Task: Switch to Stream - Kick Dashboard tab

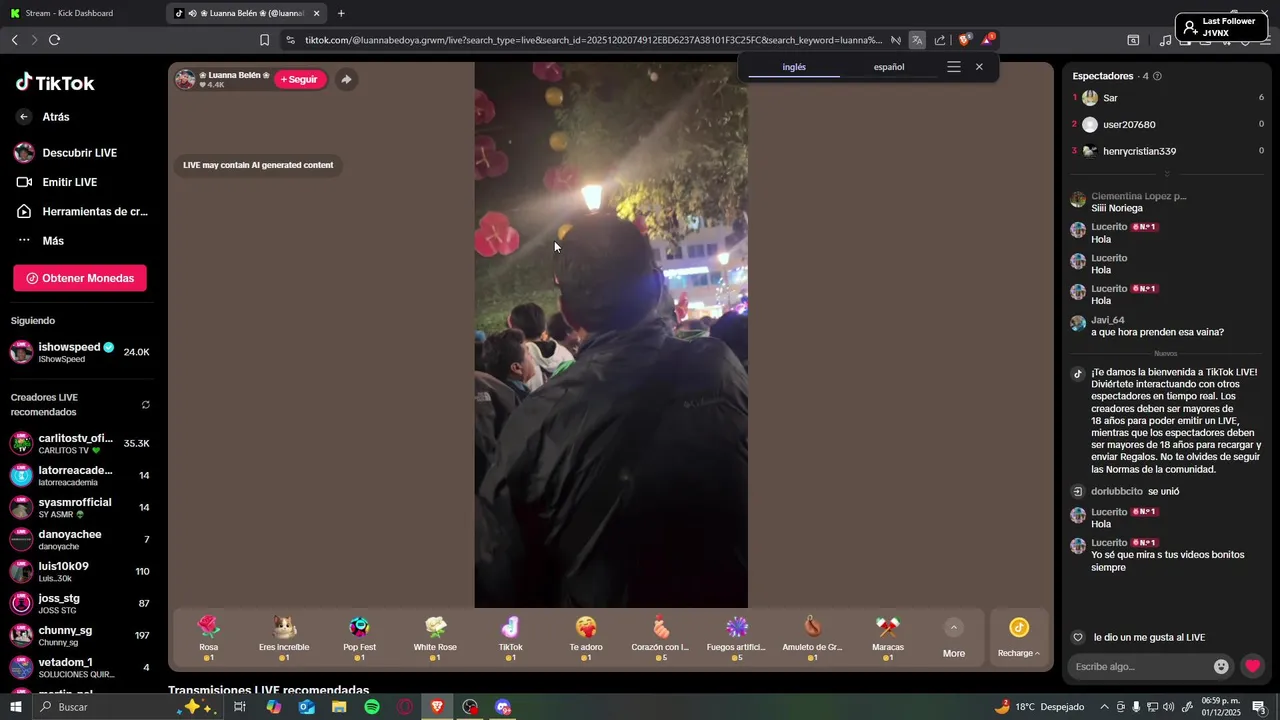Action: [83, 13]
